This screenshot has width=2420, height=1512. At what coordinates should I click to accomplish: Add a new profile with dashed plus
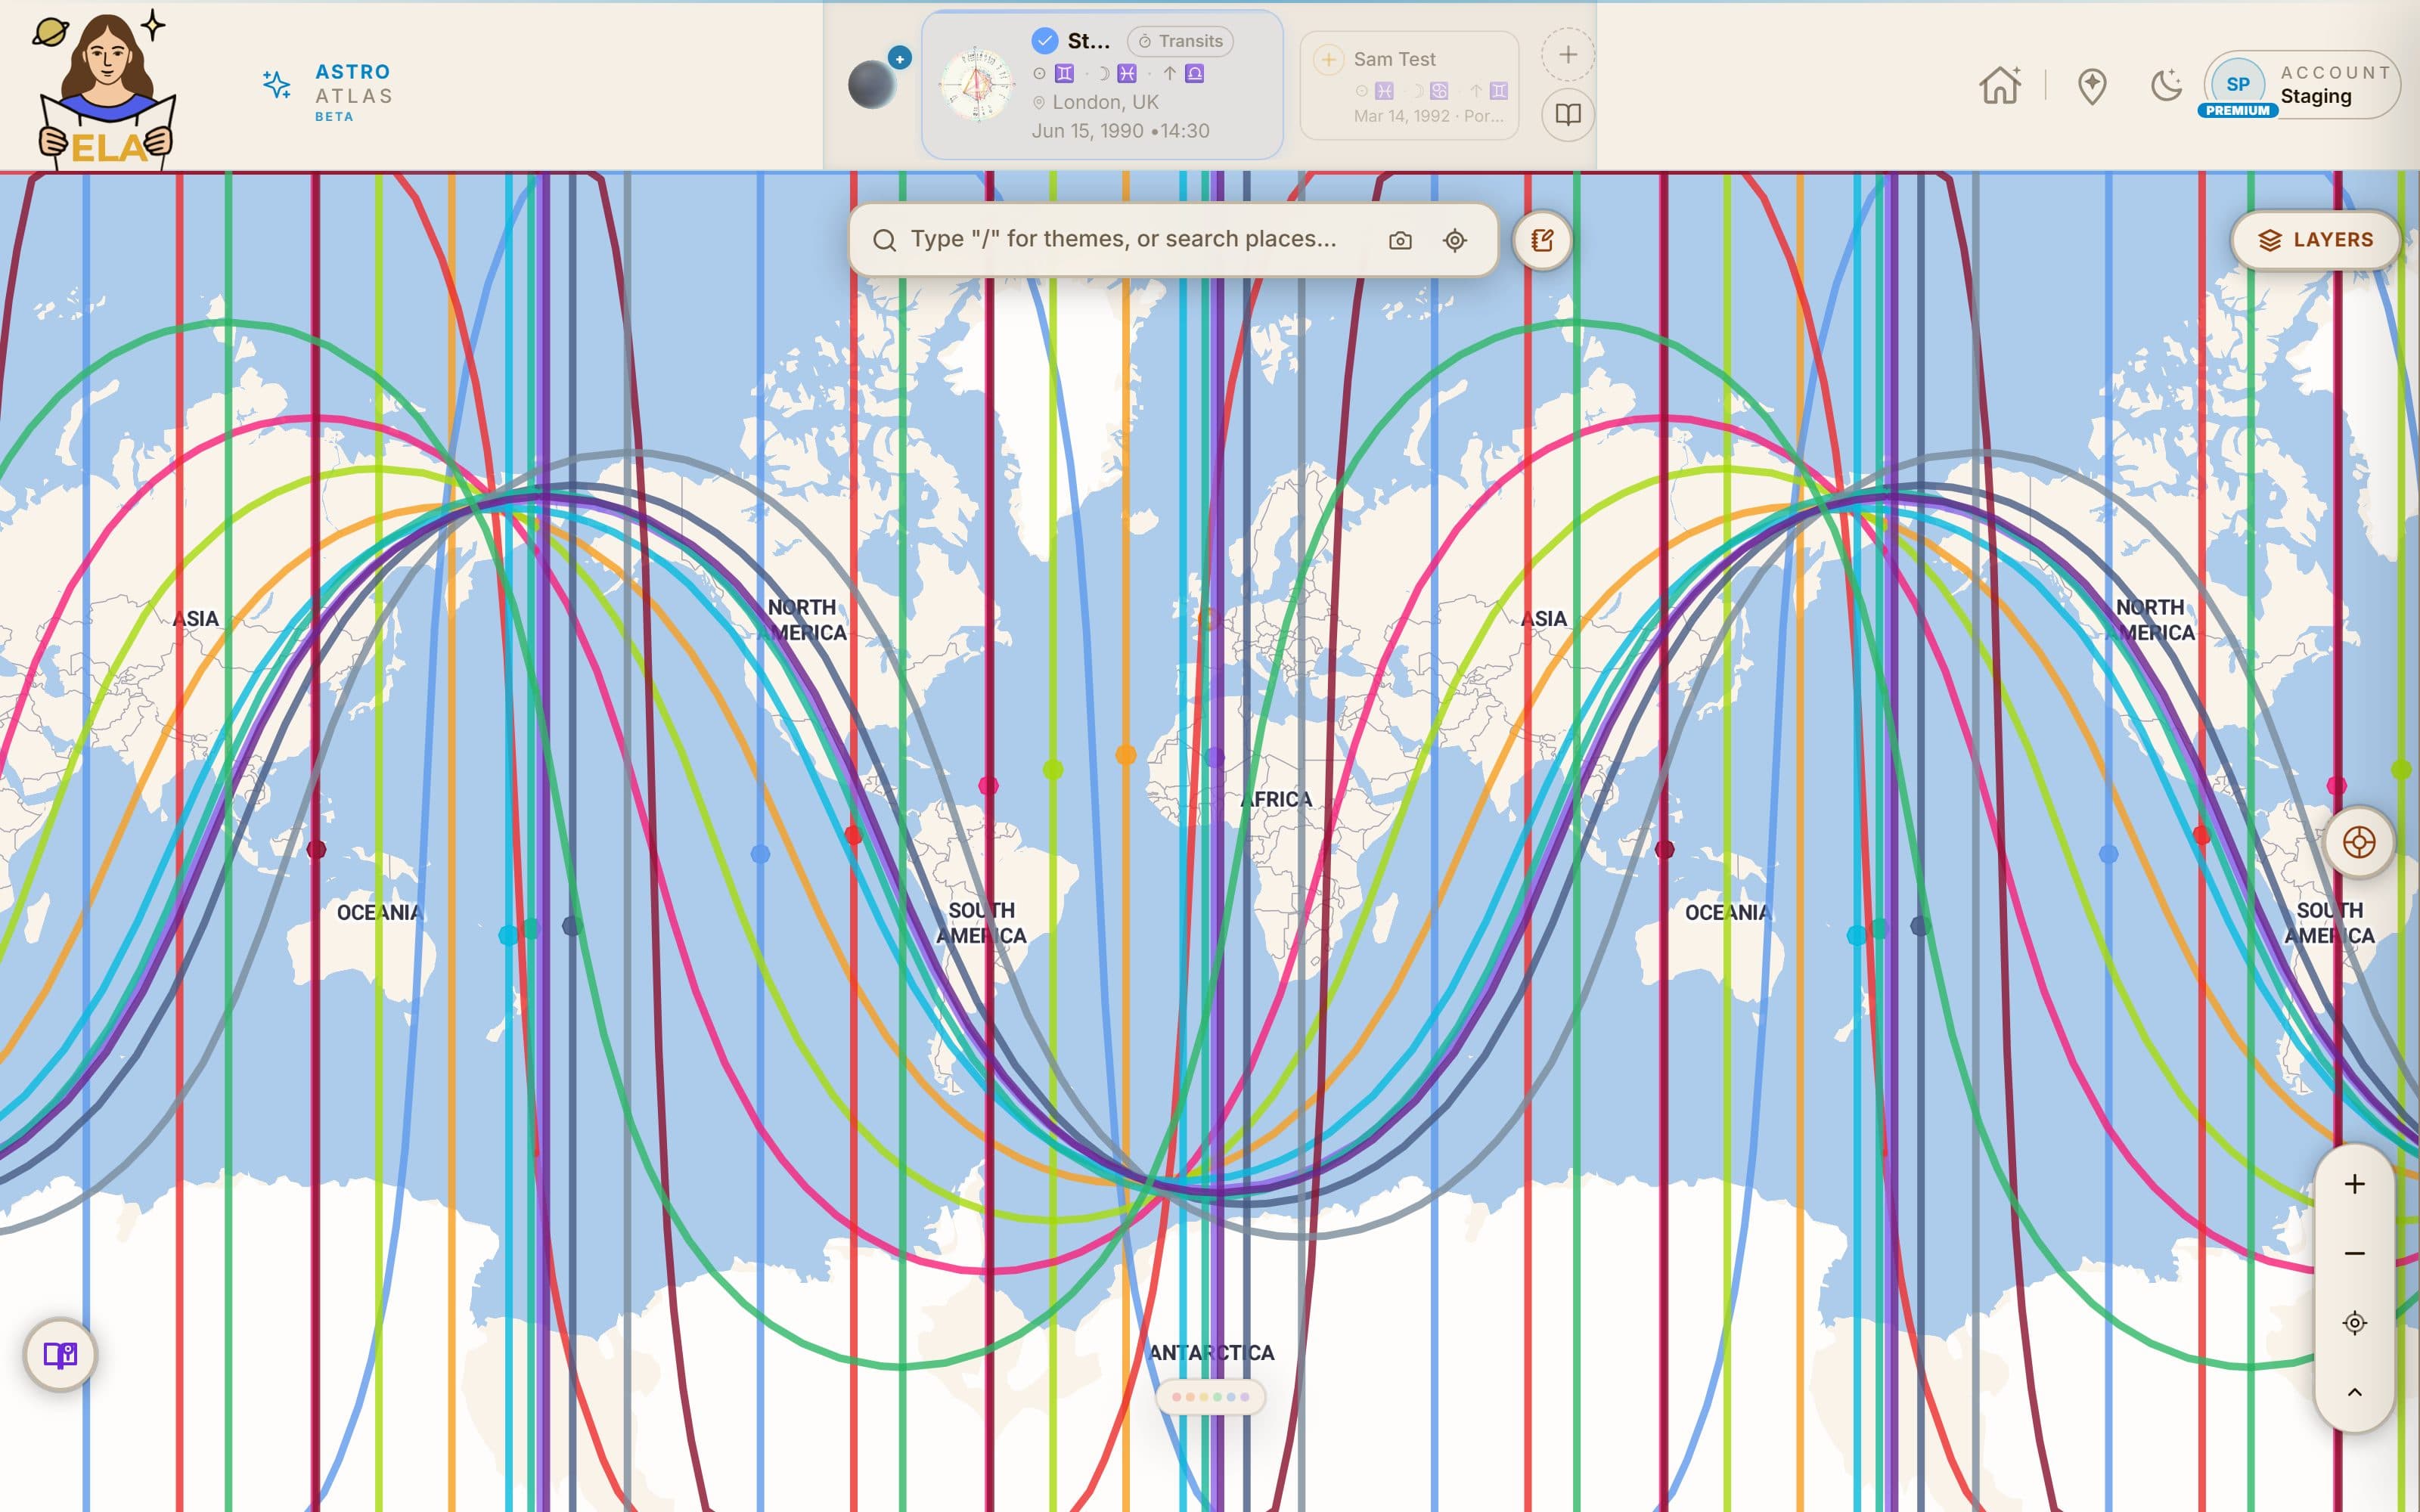[1568, 55]
